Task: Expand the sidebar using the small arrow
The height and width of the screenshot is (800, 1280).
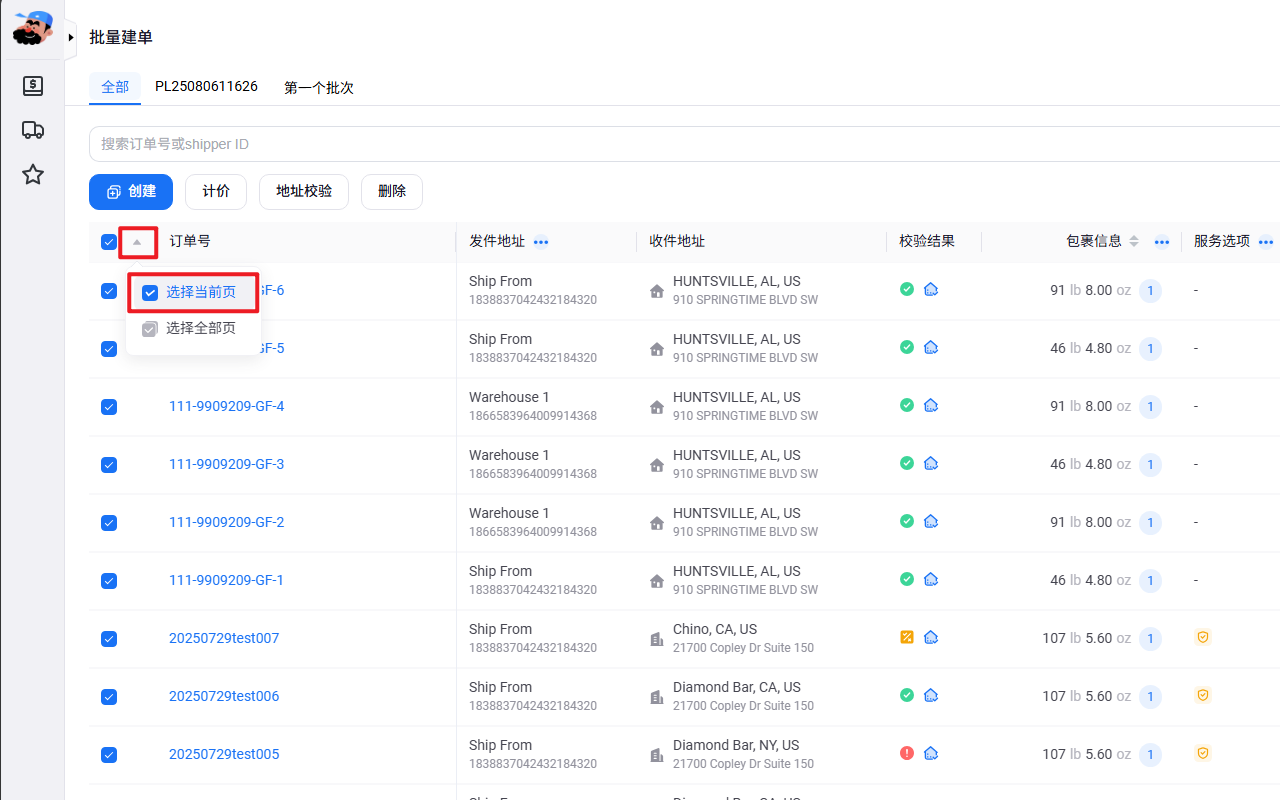Action: (71, 37)
